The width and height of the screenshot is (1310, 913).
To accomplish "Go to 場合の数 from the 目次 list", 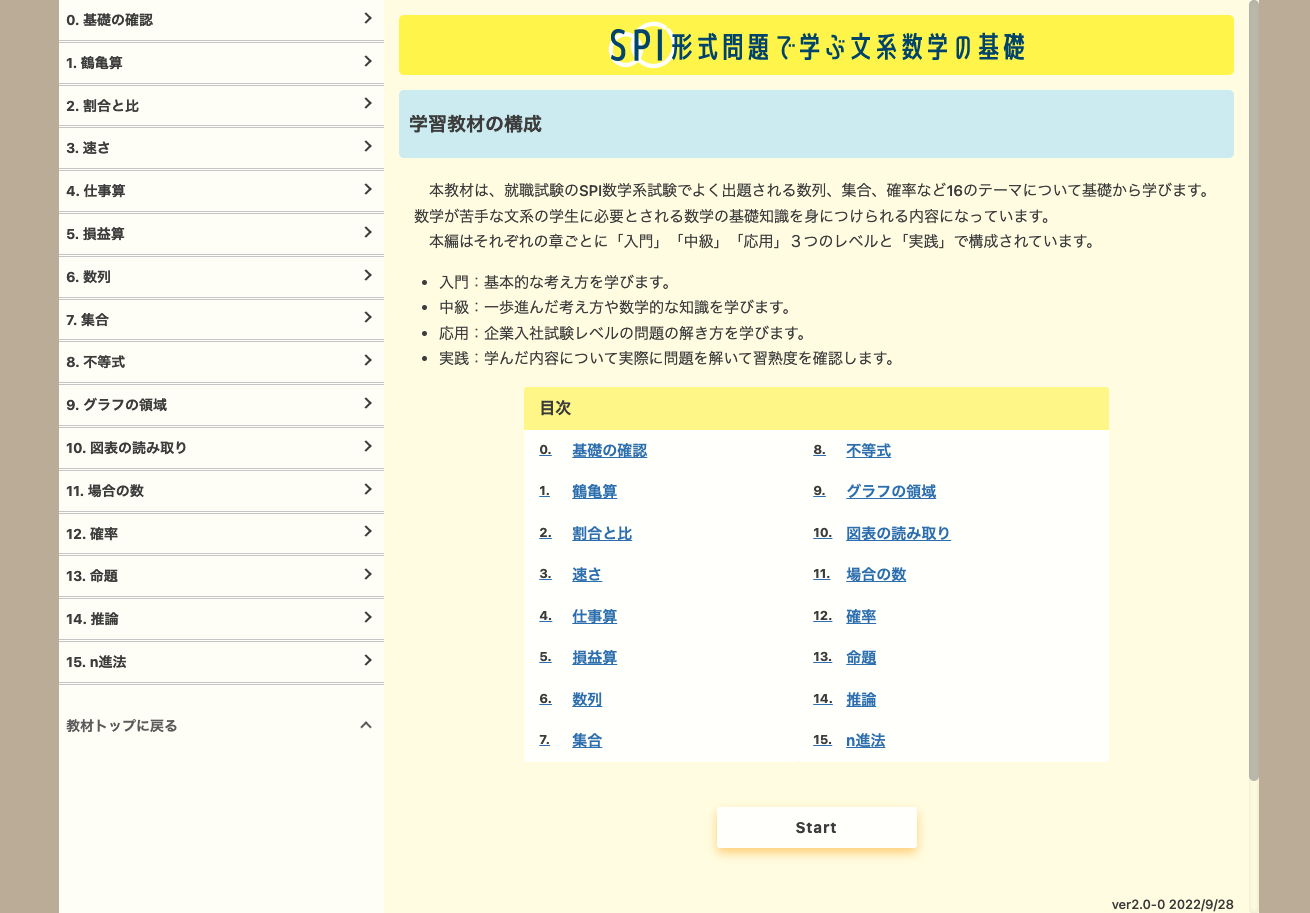I will click(x=876, y=575).
